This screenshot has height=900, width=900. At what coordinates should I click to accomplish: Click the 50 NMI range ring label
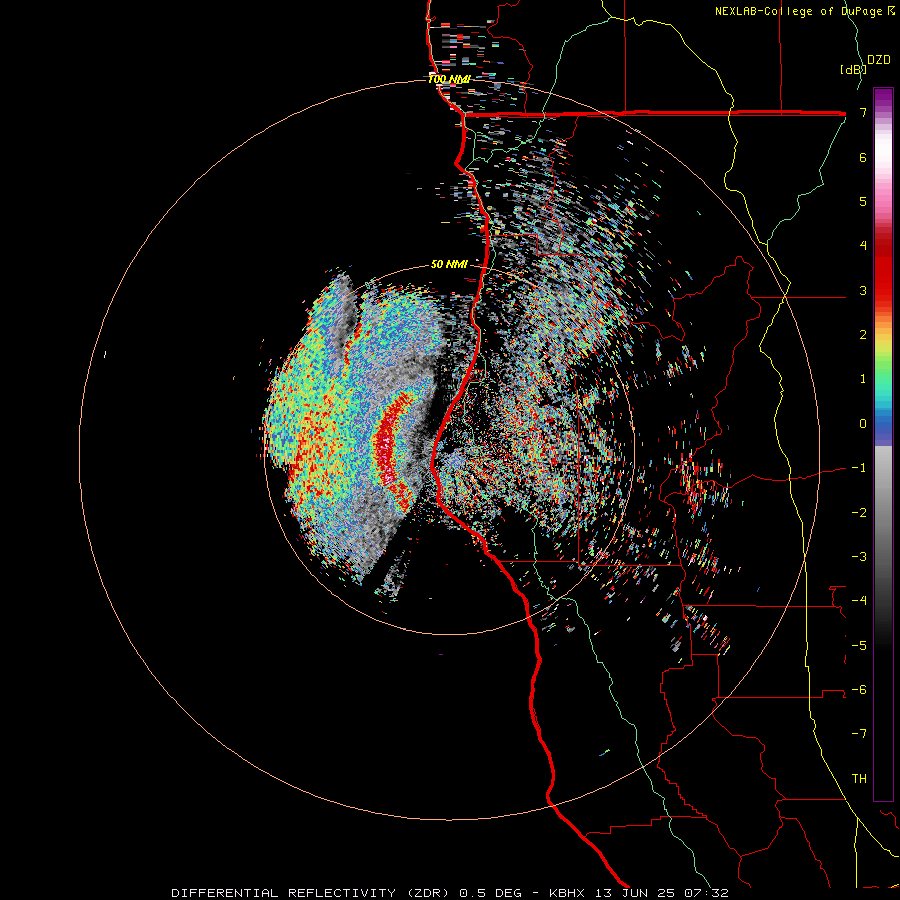449,264
